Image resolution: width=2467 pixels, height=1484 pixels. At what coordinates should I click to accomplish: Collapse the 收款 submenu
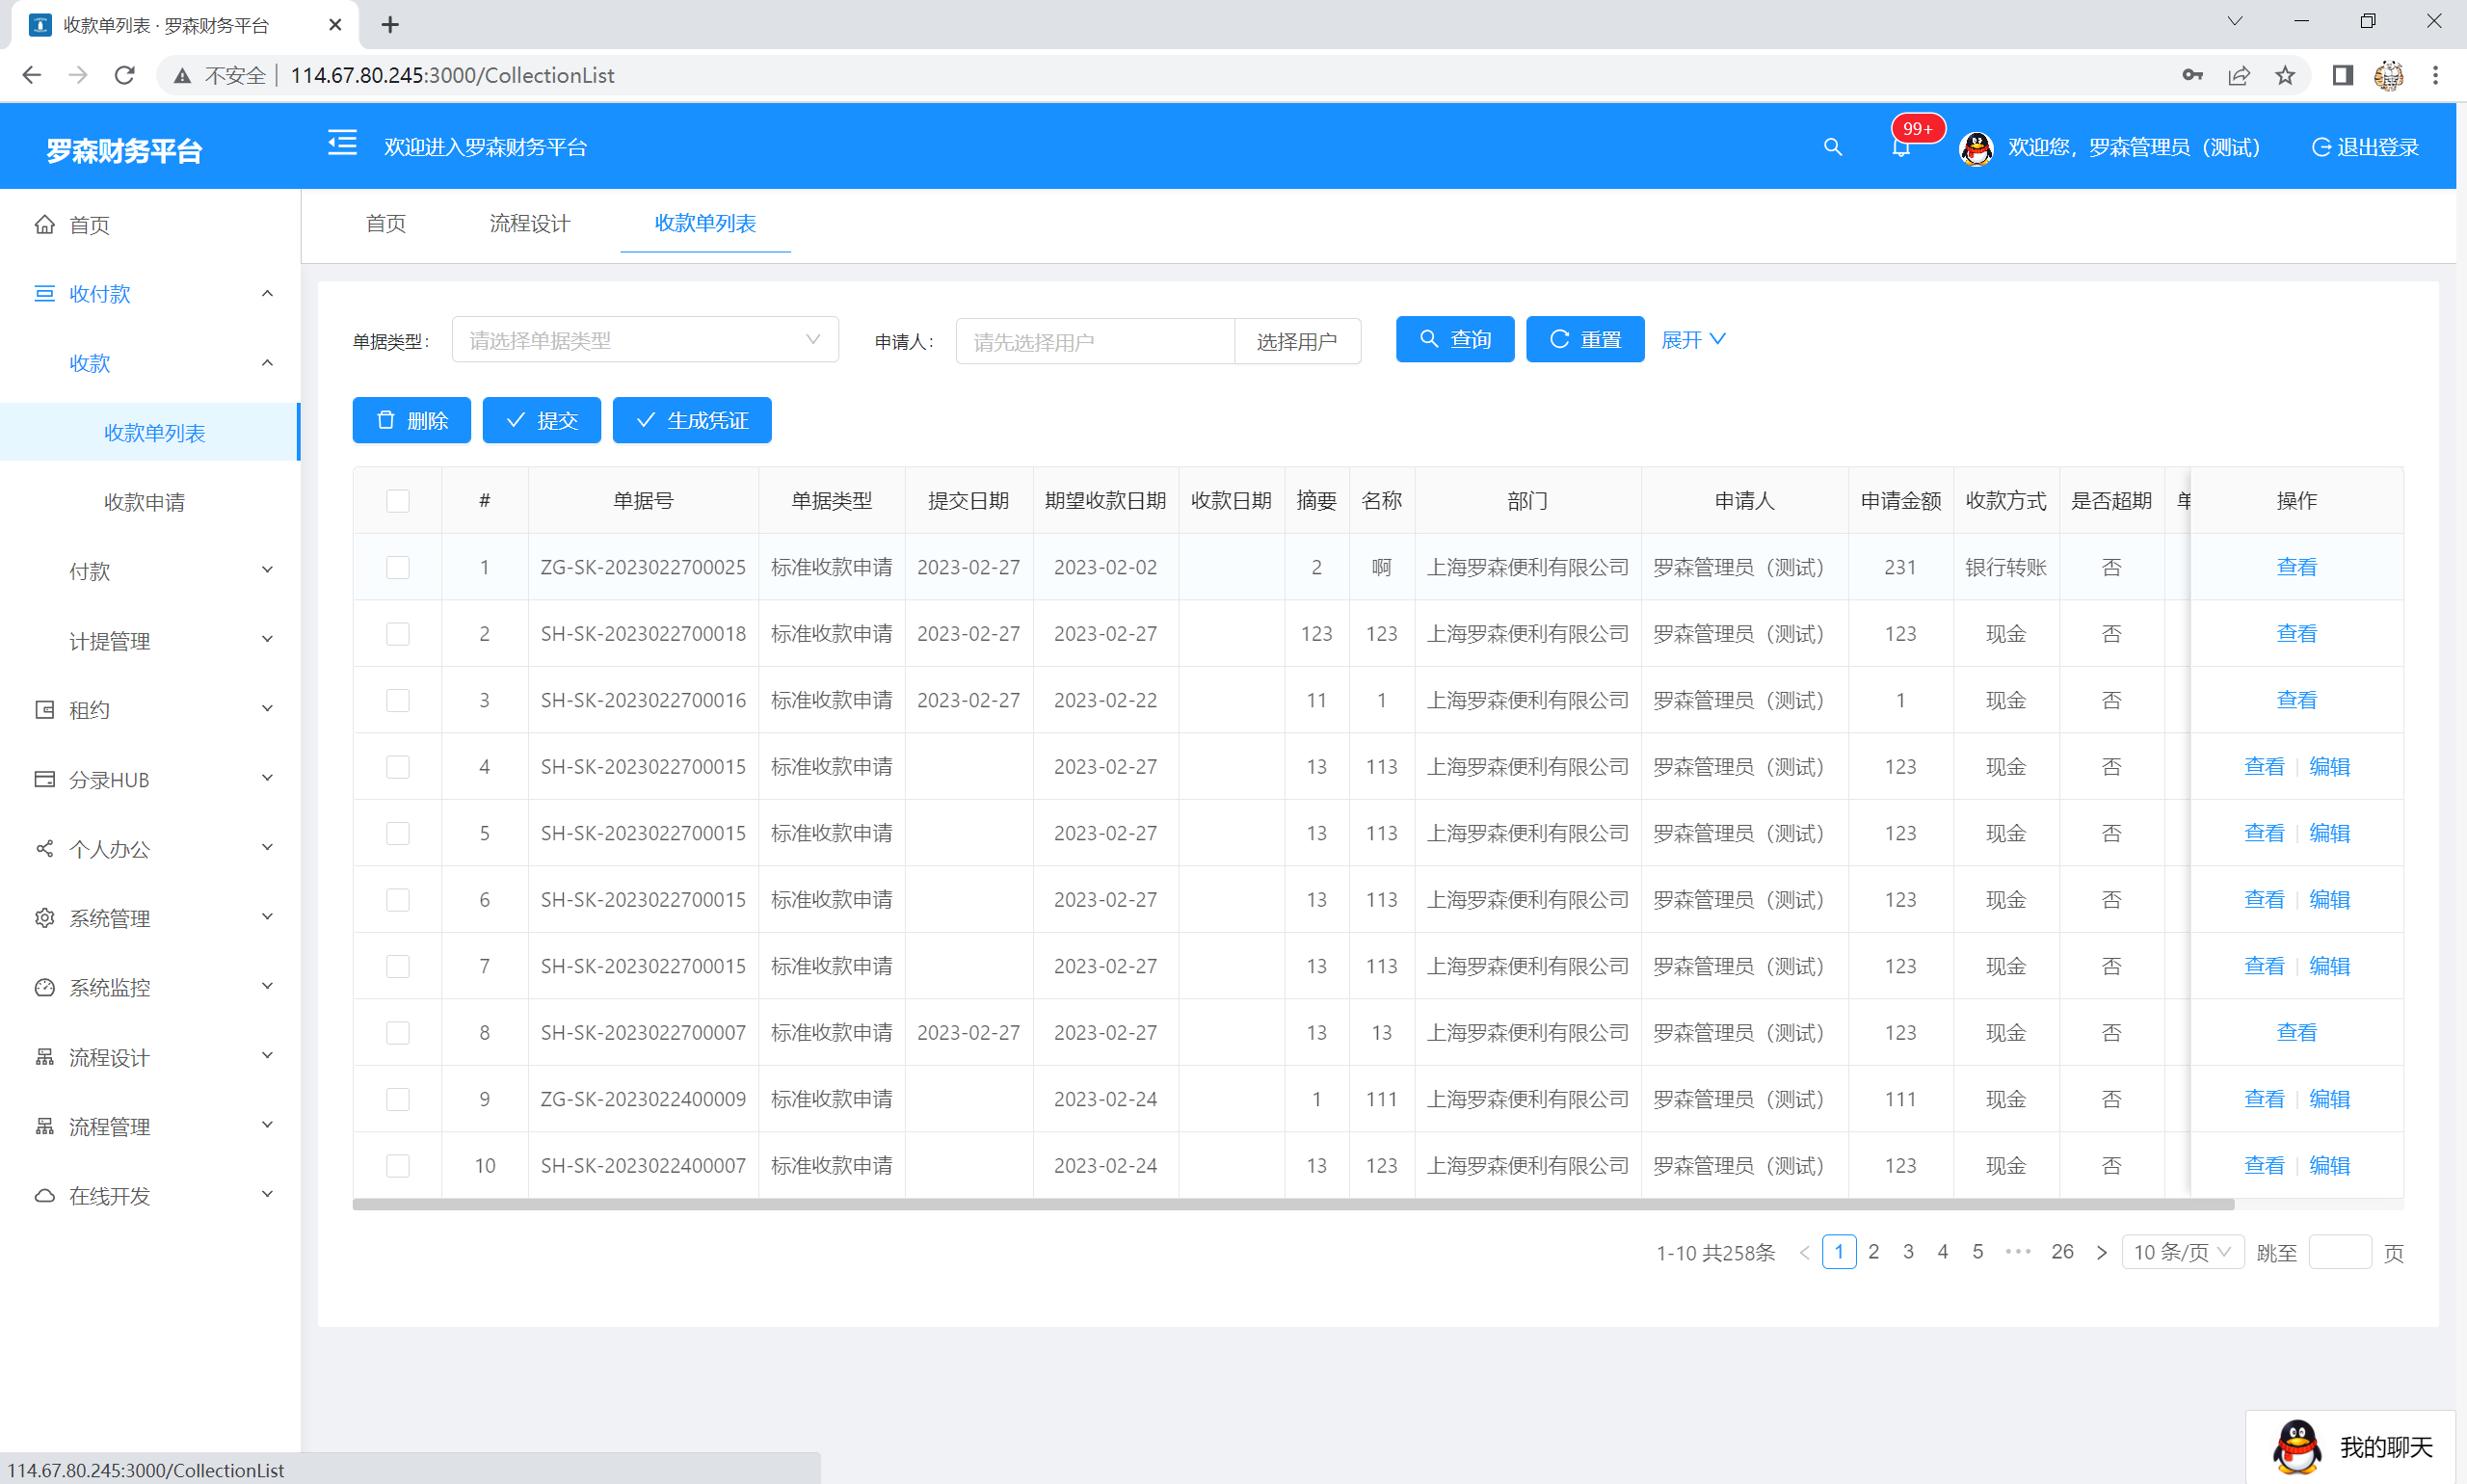click(267, 362)
